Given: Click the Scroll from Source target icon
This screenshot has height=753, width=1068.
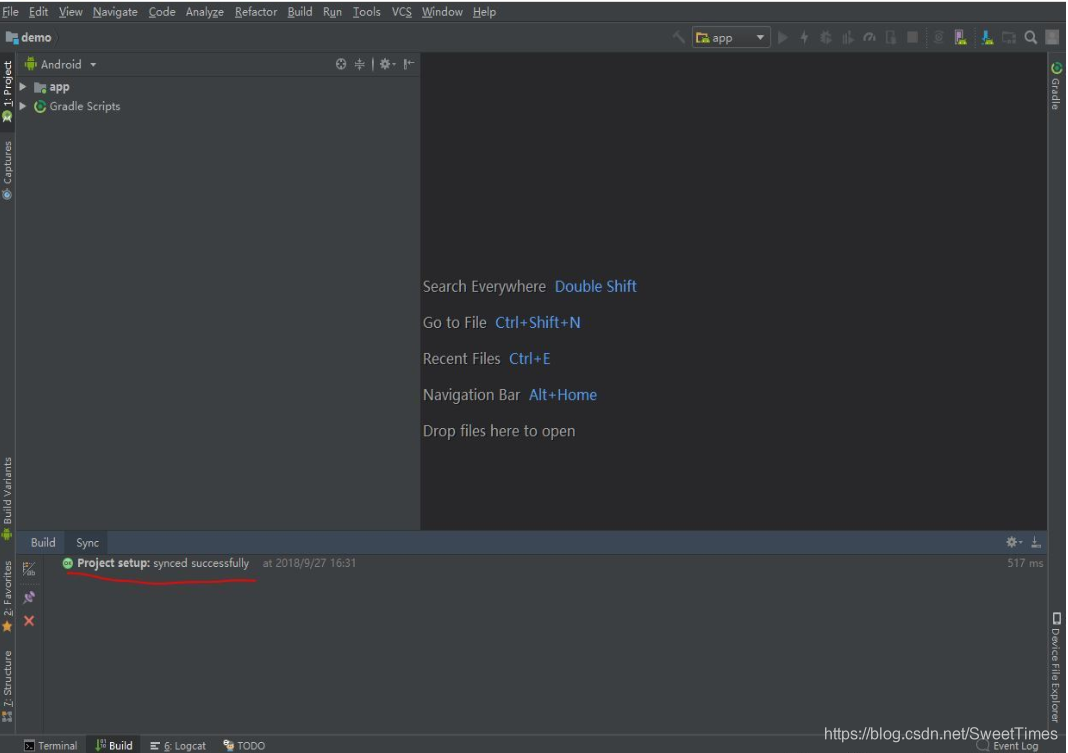Looking at the screenshot, I should coord(341,64).
